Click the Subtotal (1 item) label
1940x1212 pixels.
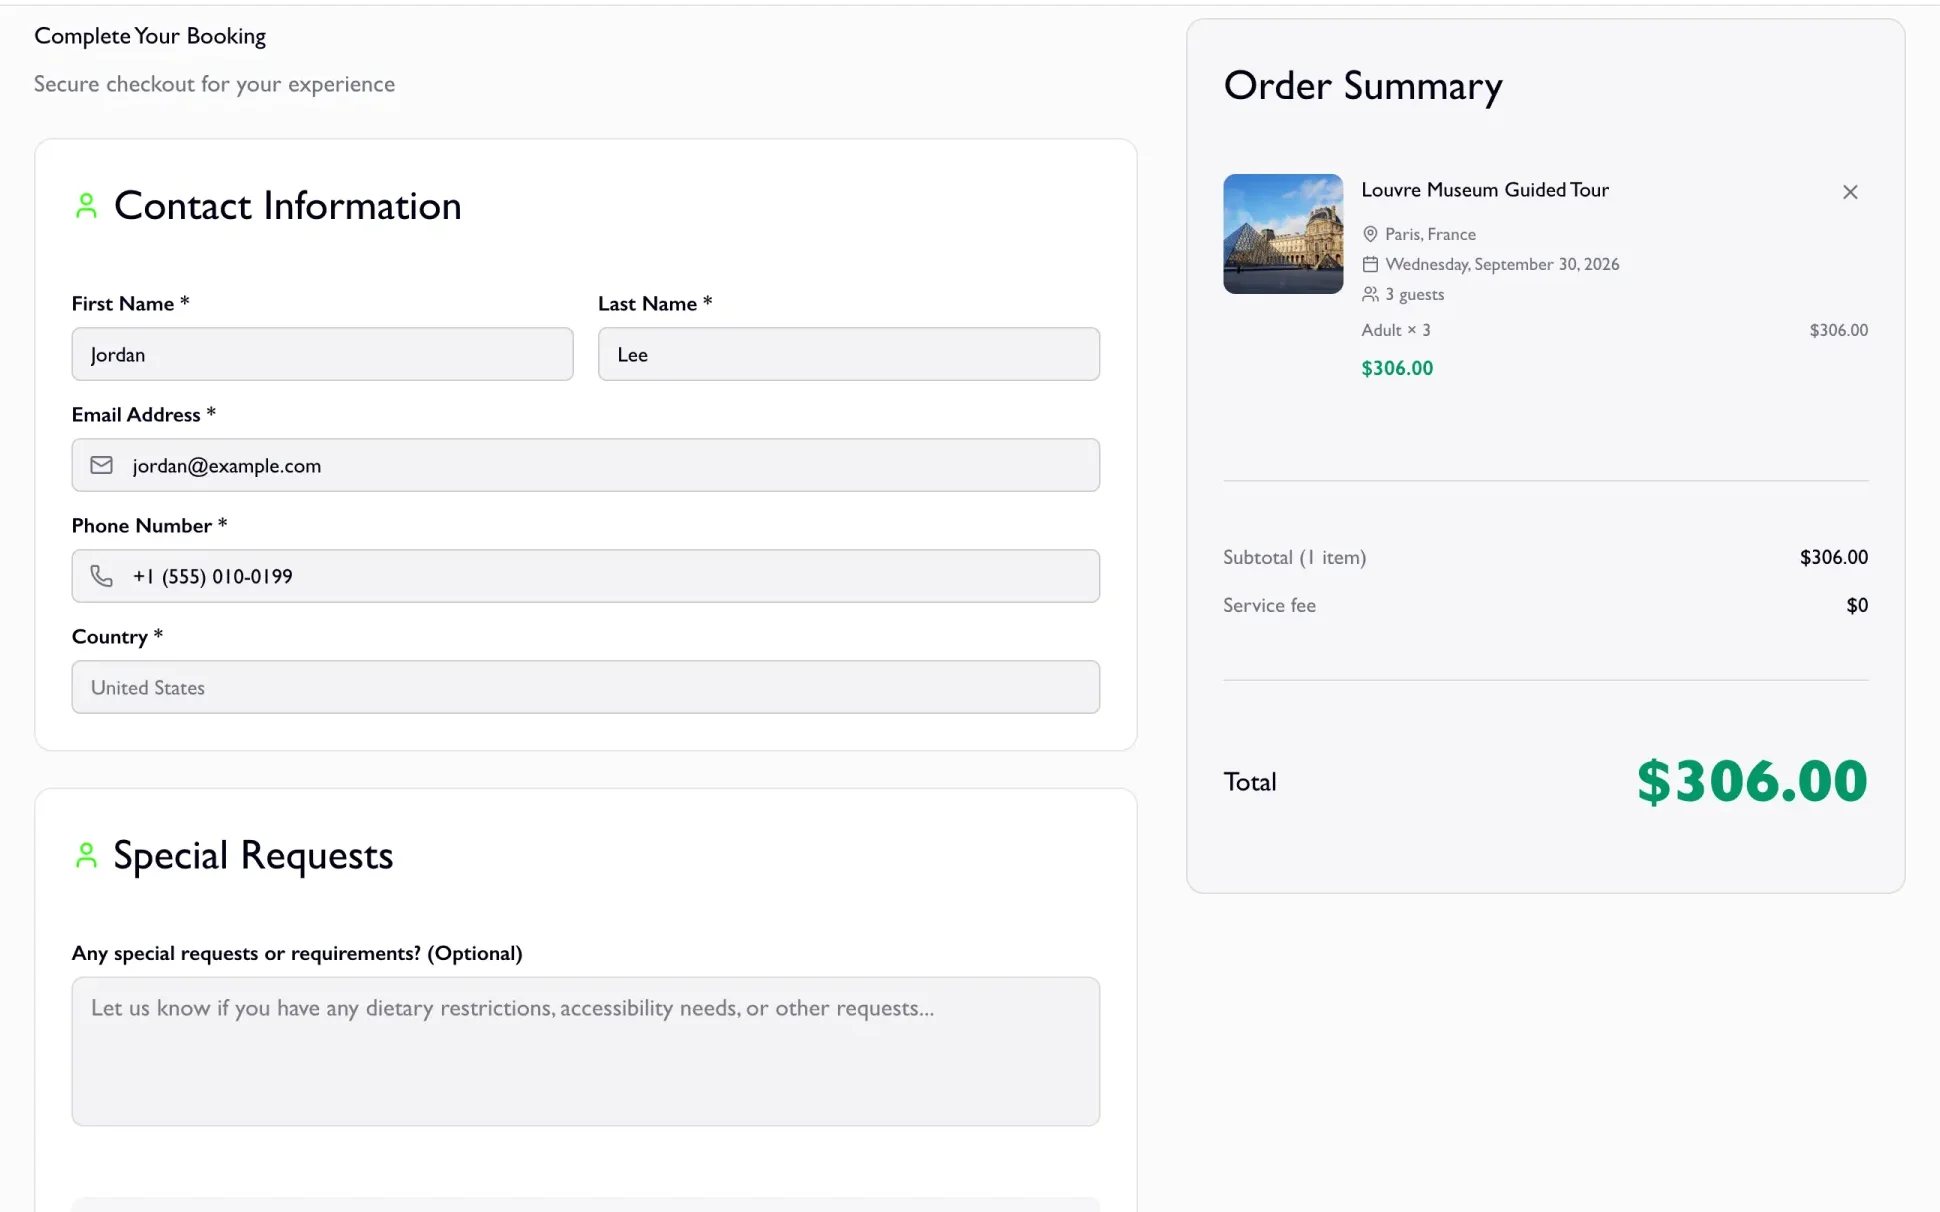[x=1293, y=557]
